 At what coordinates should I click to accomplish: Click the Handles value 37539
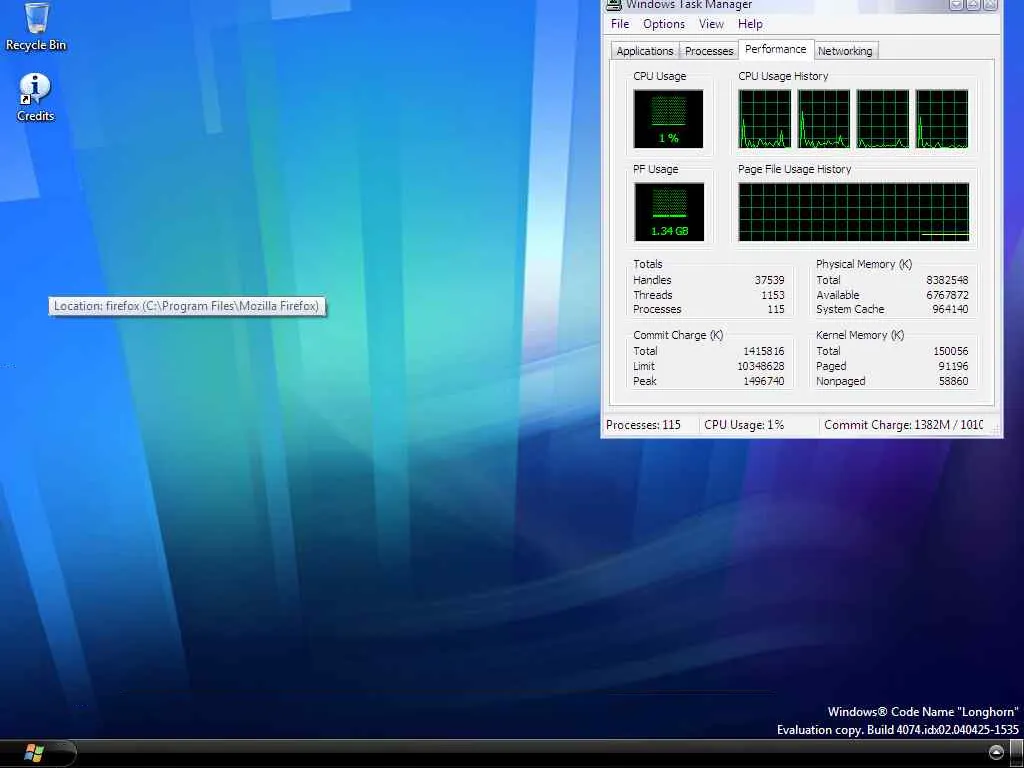pyautogui.click(x=769, y=280)
